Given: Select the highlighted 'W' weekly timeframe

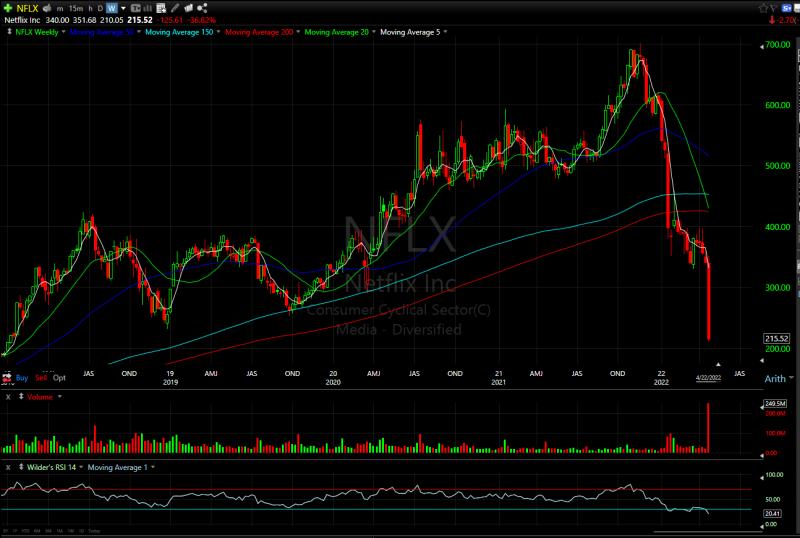Looking at the screenshot, I should point(112,8).
